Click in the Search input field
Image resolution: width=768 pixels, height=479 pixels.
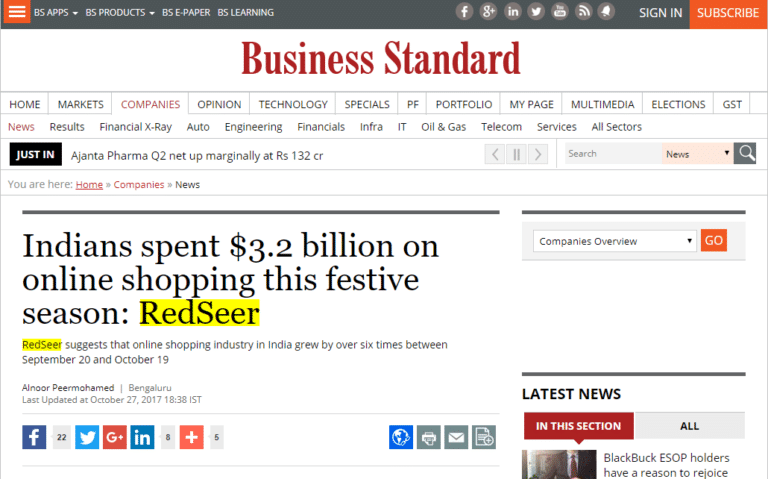click(613, 154)
